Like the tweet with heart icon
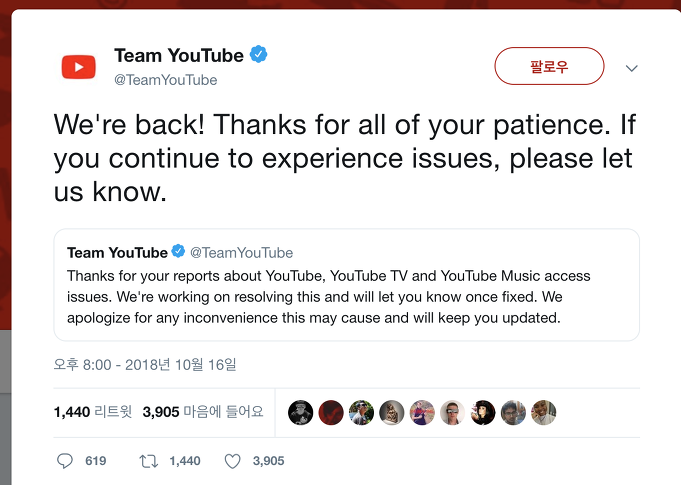Image resolution: width=681 pixels, height=485 pixels. pyautogui.click(x=232, y=461)
